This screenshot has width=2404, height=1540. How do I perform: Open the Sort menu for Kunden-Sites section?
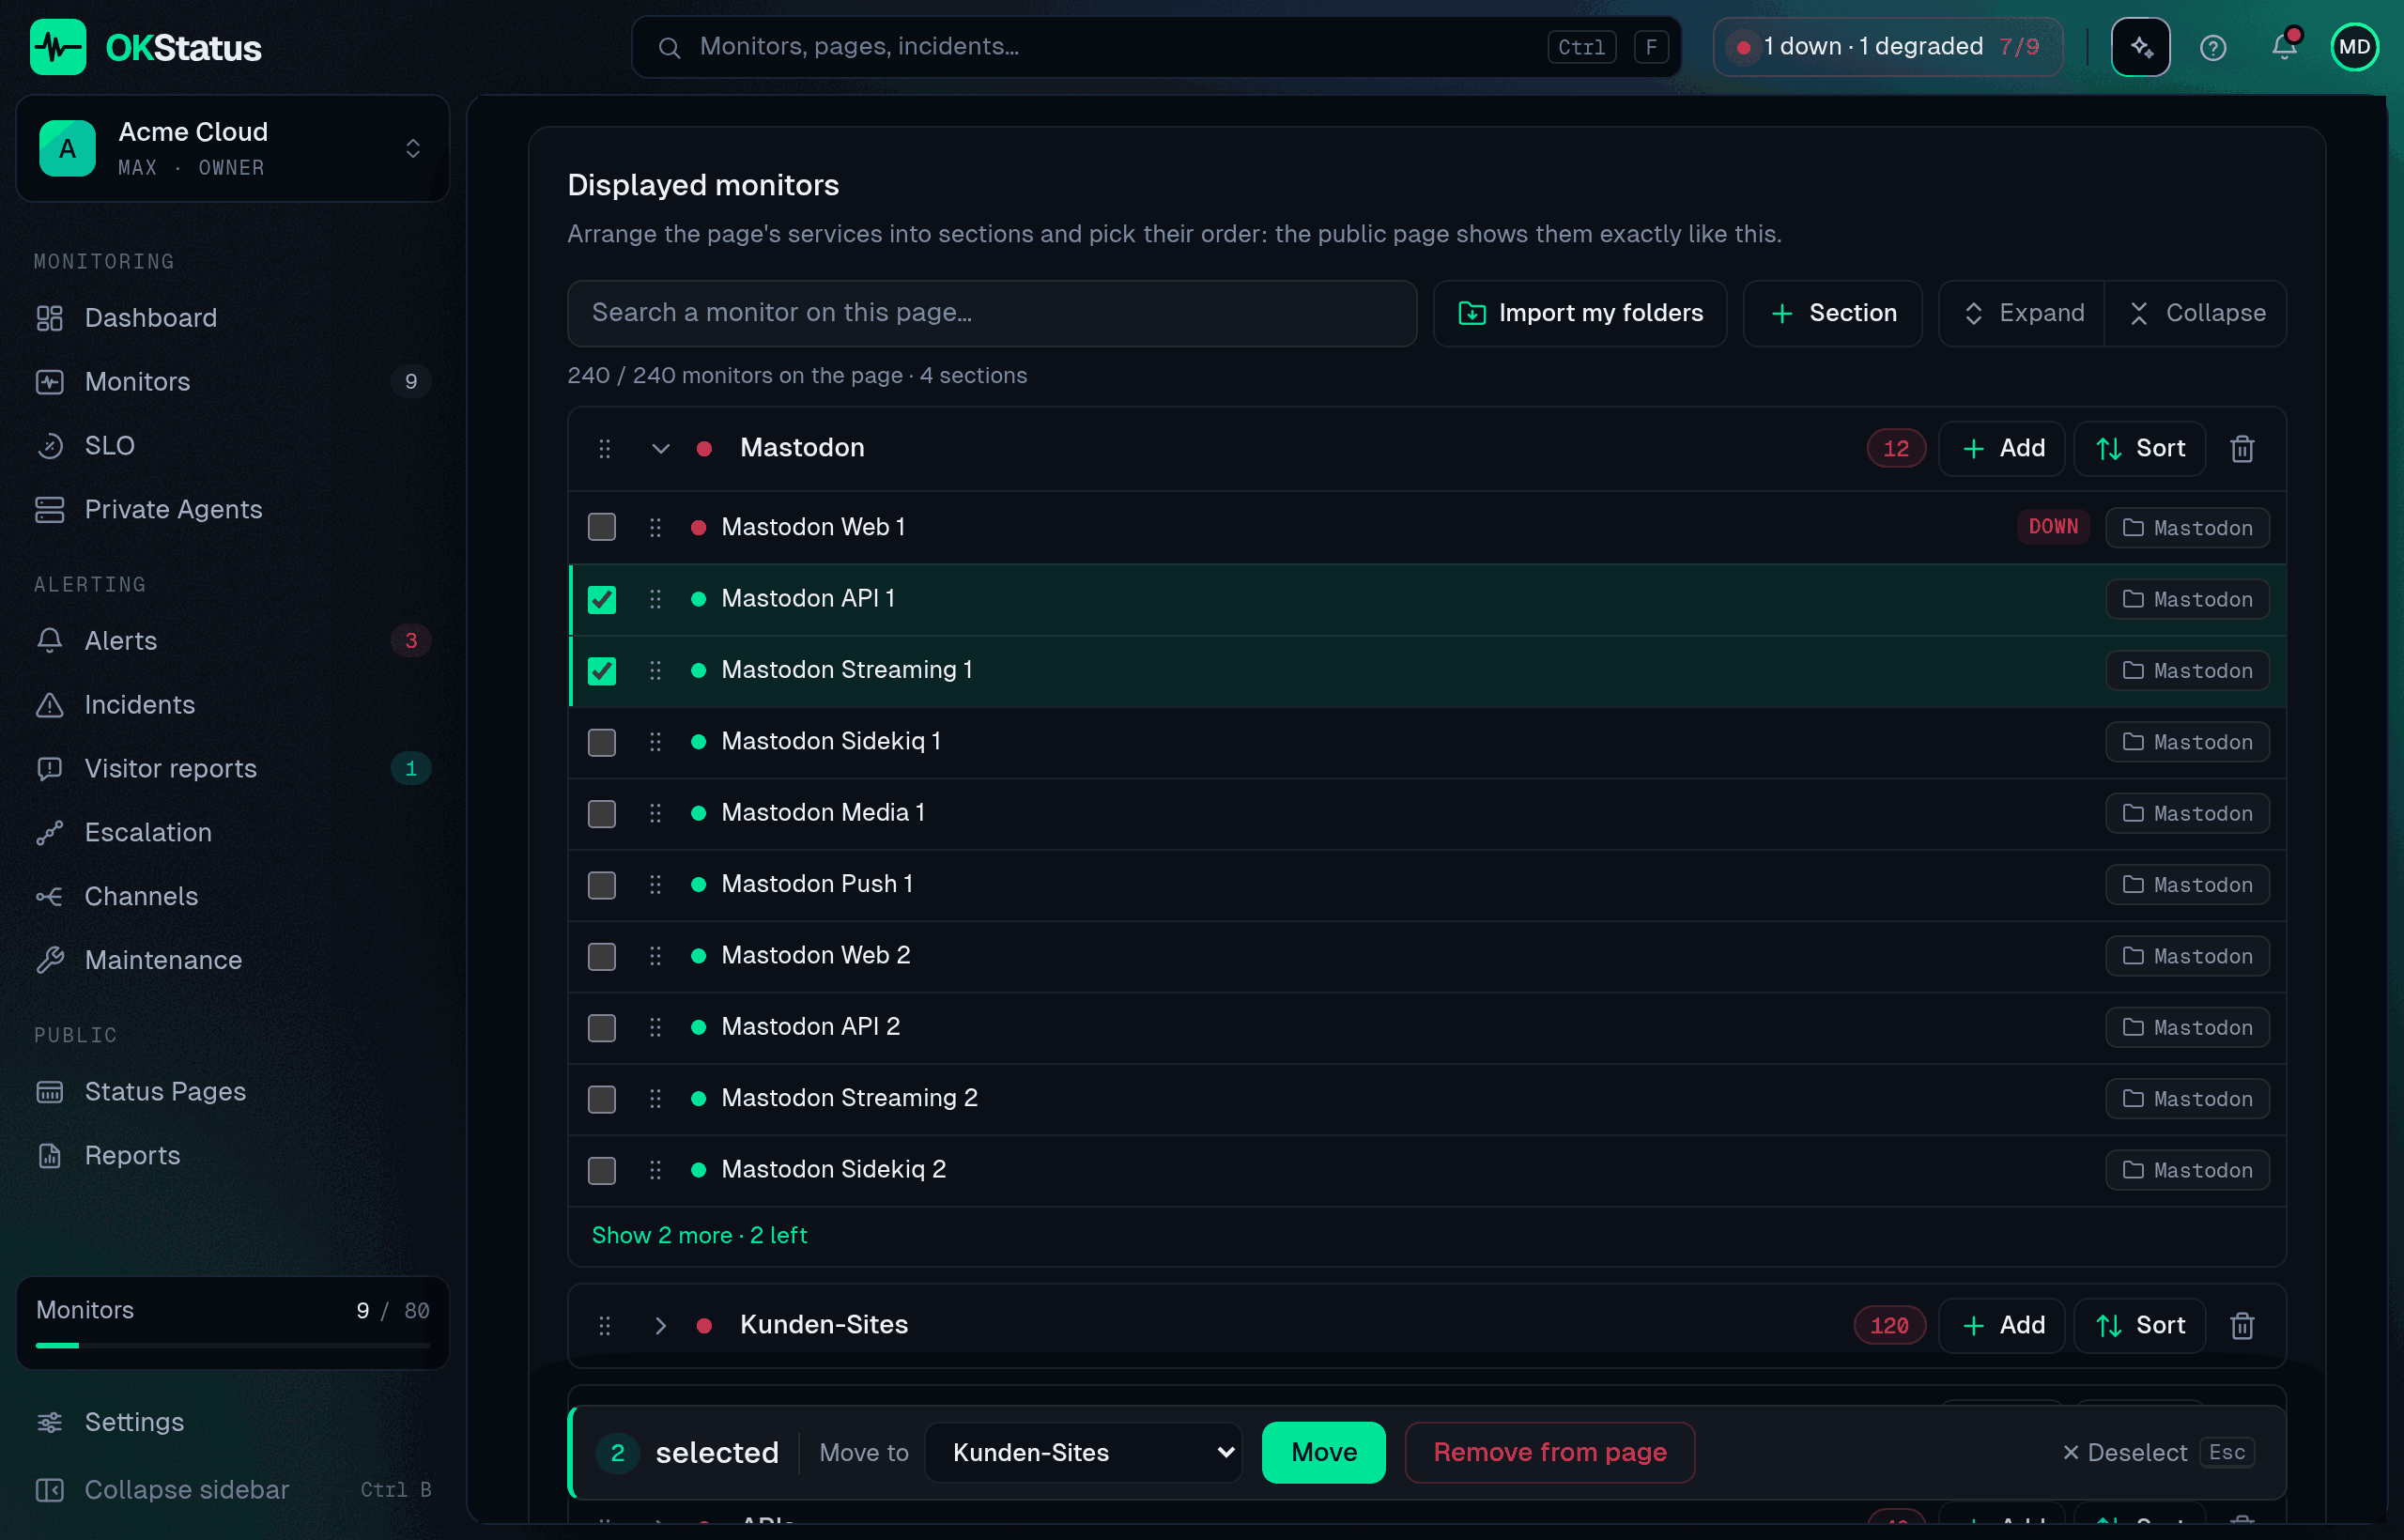click(x=2139, y=1325)
